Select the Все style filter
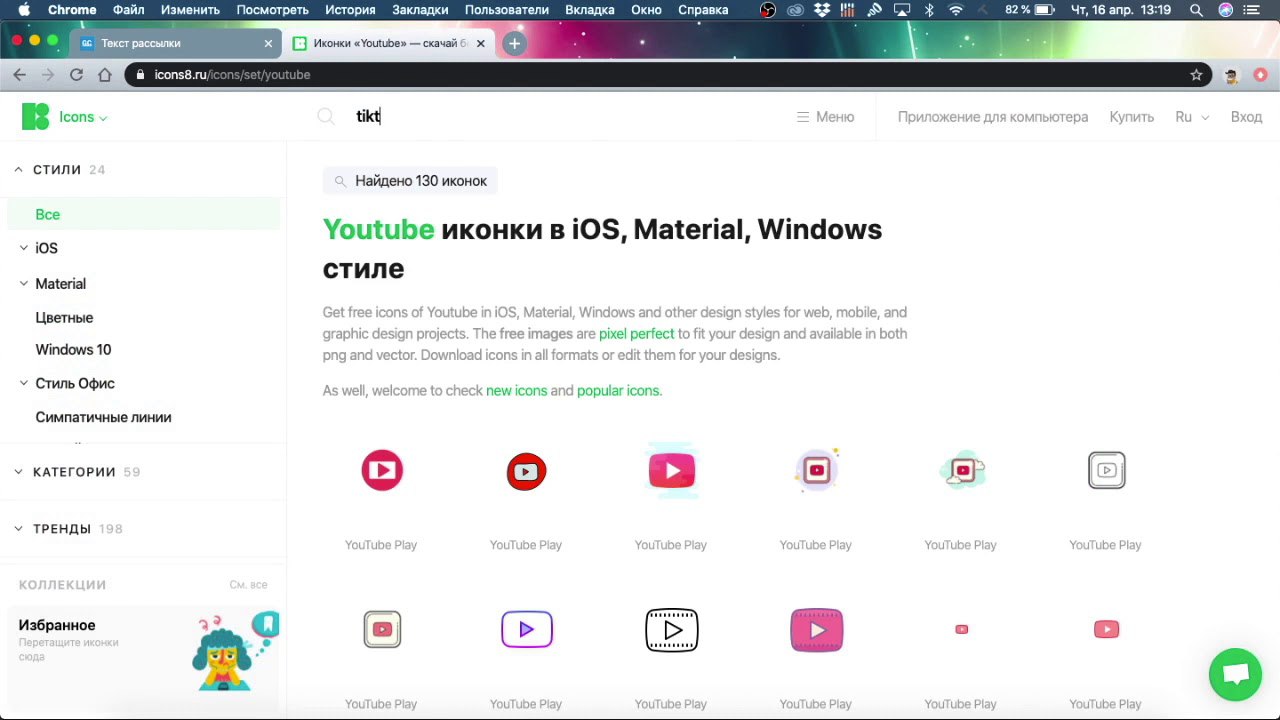The width and height of the screenshot is (1280, 720). coord(144,214)
